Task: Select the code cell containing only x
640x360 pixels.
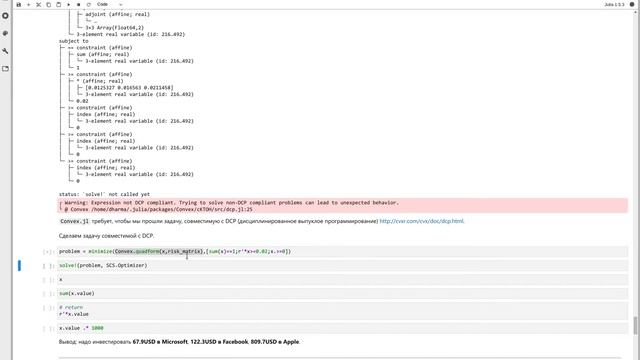Action: (x=342, y=280)
